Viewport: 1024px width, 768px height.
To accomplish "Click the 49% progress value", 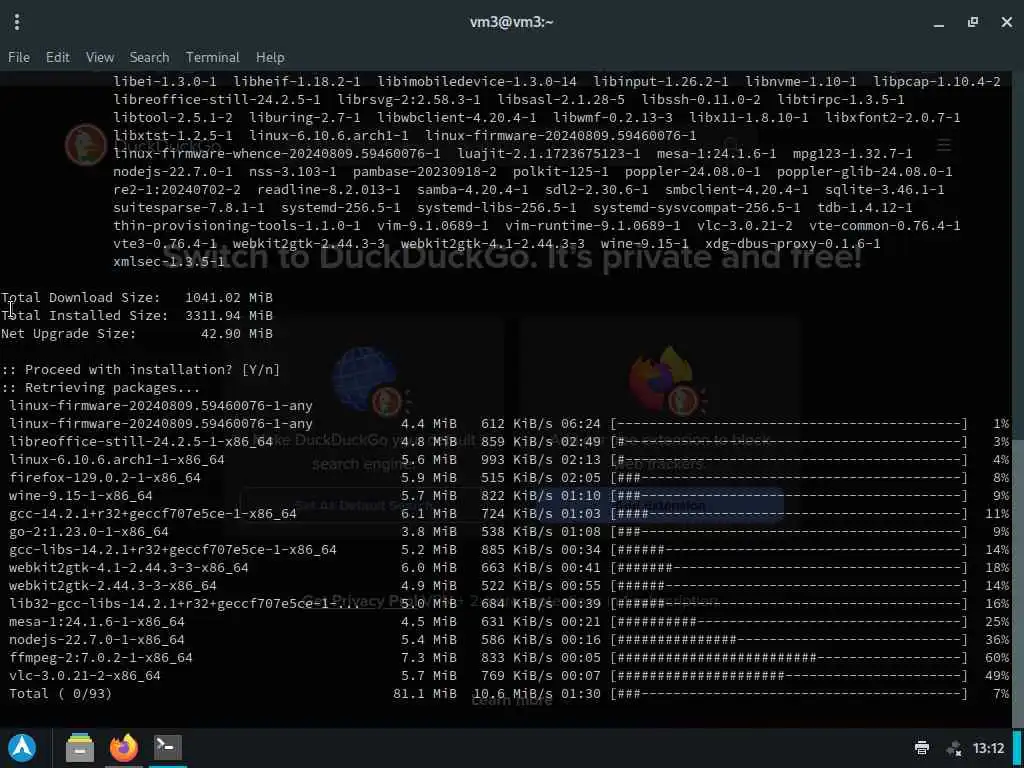I will (x=997, y=676).
